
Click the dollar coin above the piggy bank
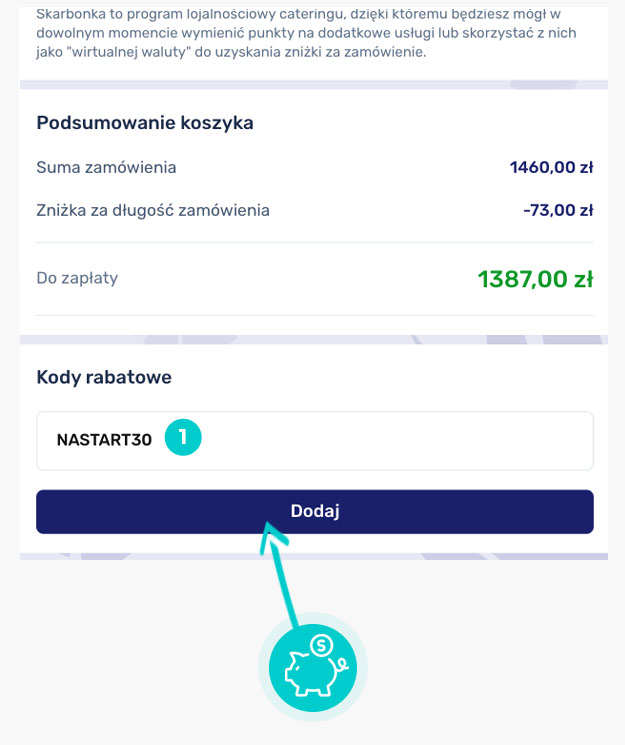322,646
